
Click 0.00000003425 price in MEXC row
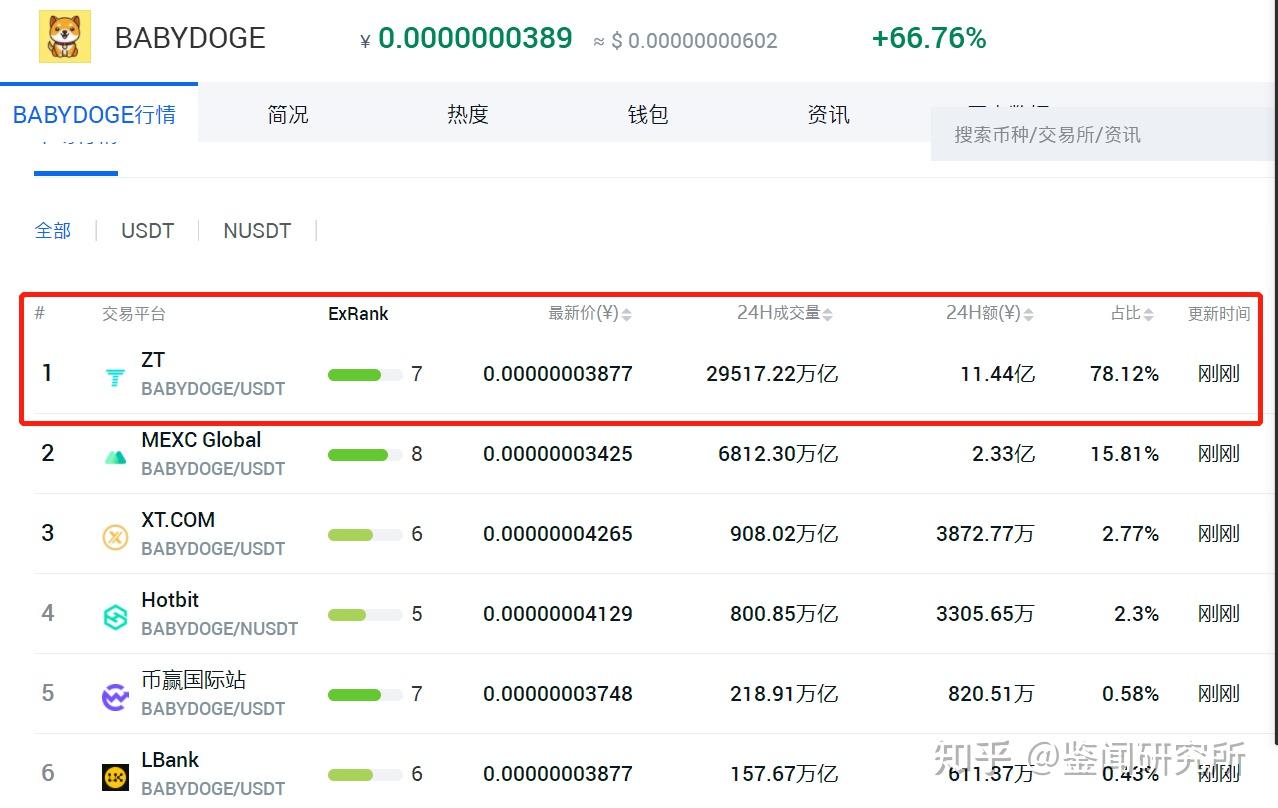(x=558, y=454)
